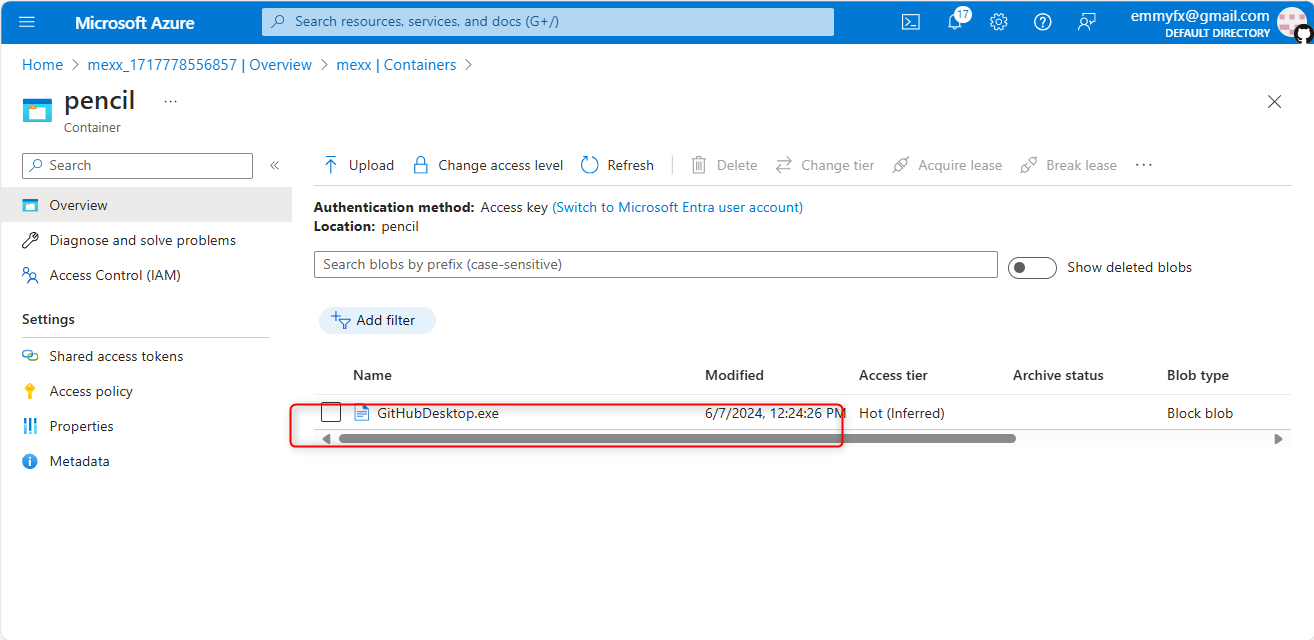
Task: Open the Feedback icon
Action: click(x=1087, y=22)
